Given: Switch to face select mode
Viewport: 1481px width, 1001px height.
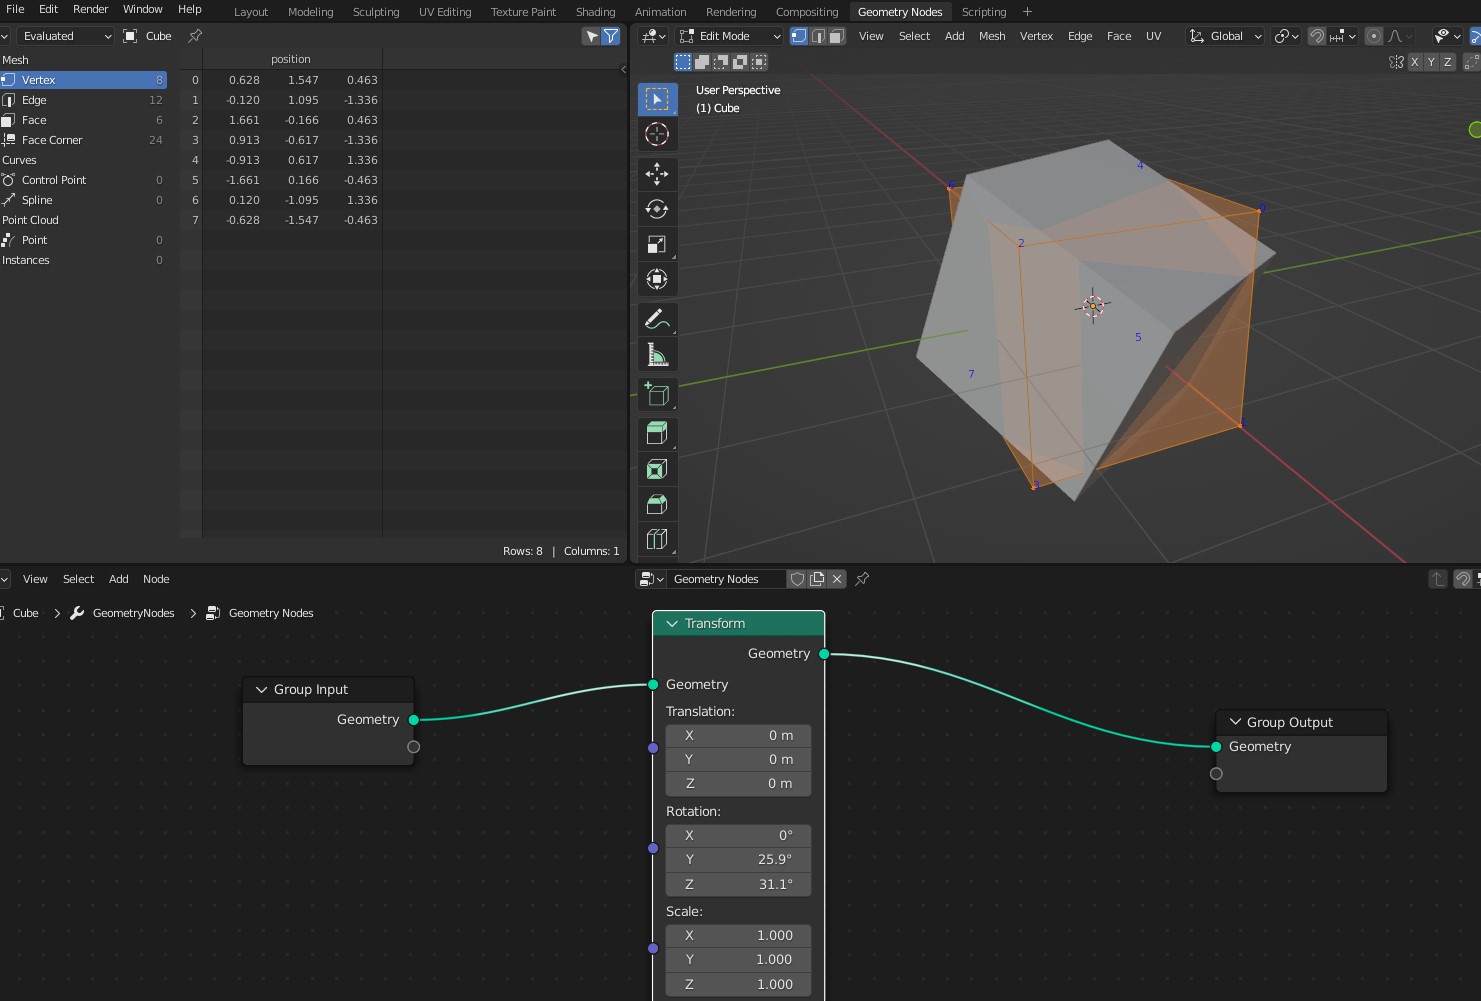Looking at the screenshot, I should click(x=837, y=36).
